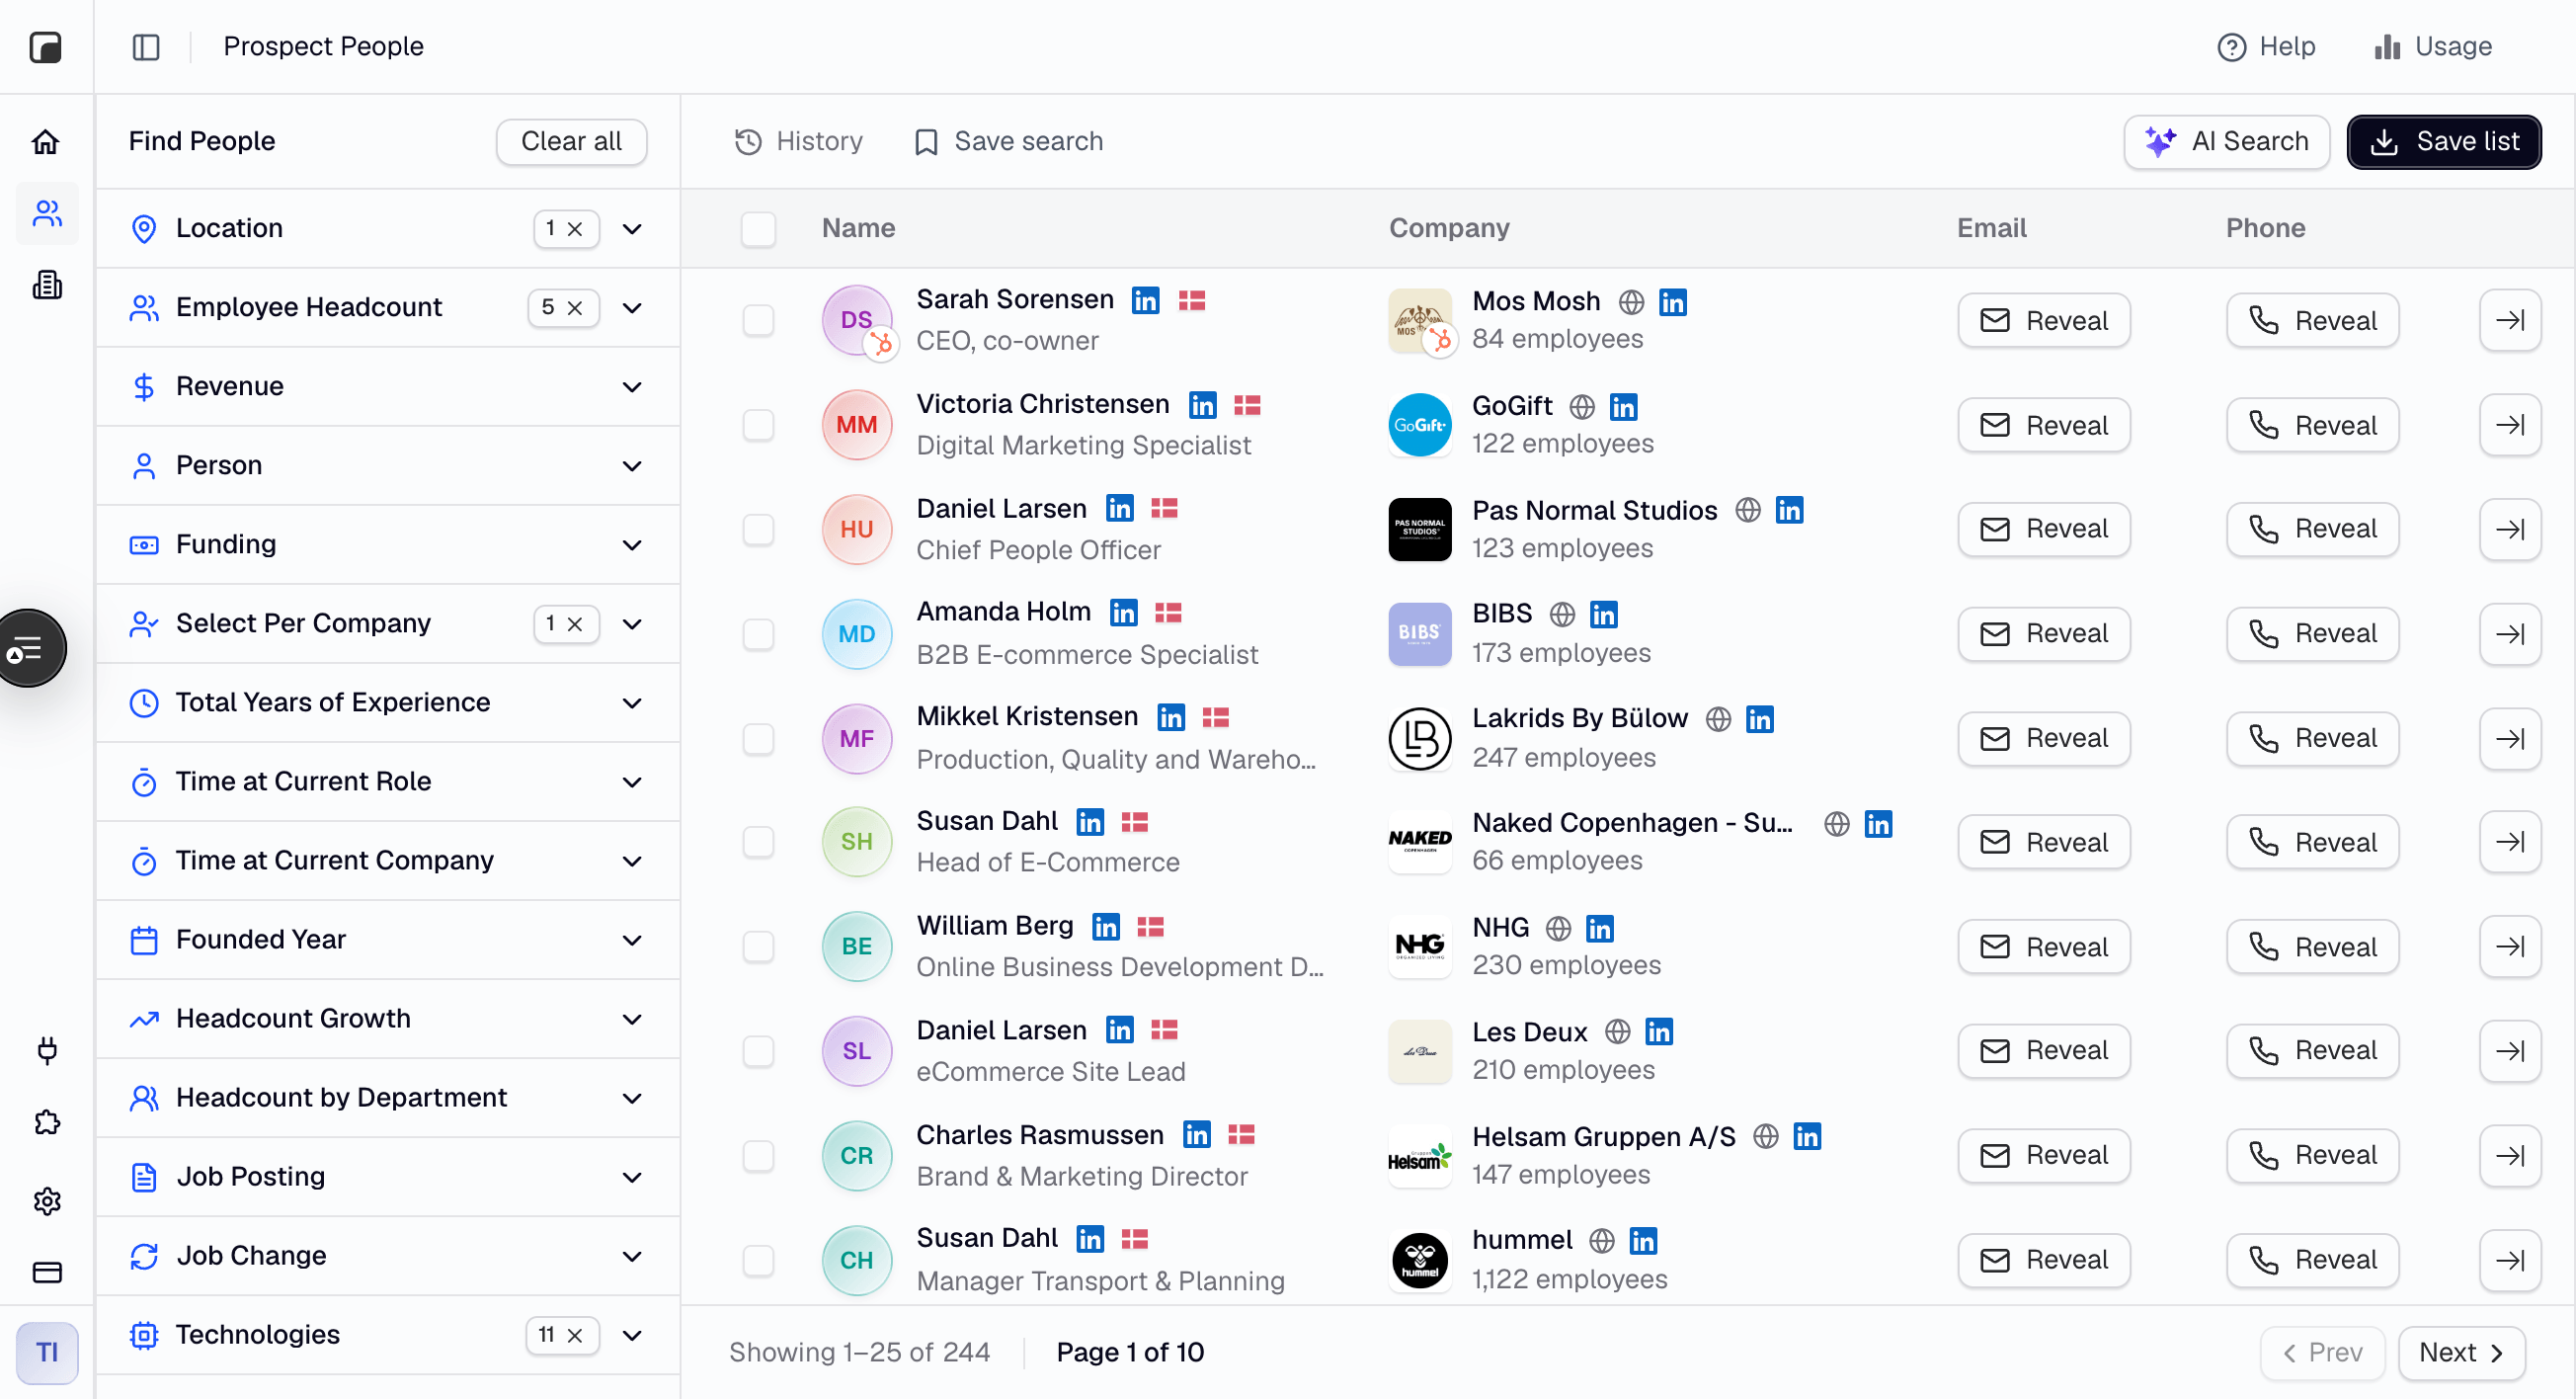Open the home icon in sidebar
Image resolution: width=2576 pixels, height=1399 pixels.
coord(46,142)
